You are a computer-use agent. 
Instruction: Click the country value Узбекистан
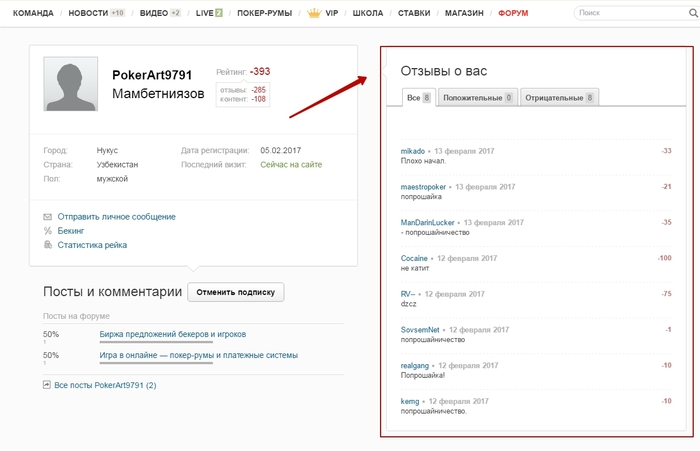click(x=117, y=164)
